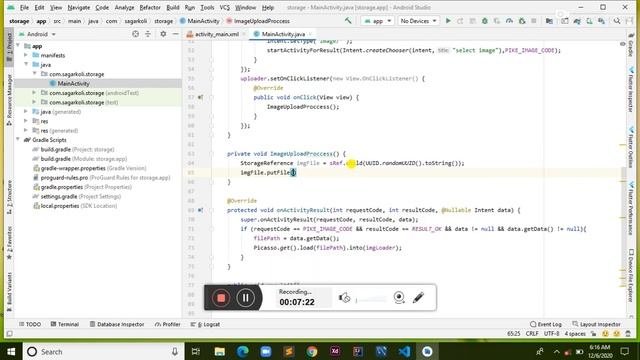The height and width of the screenshot is (360, 640).
Task: Click the UTF-8 encoding status entry
Action: pyautogui.click(x=551, y=333)
